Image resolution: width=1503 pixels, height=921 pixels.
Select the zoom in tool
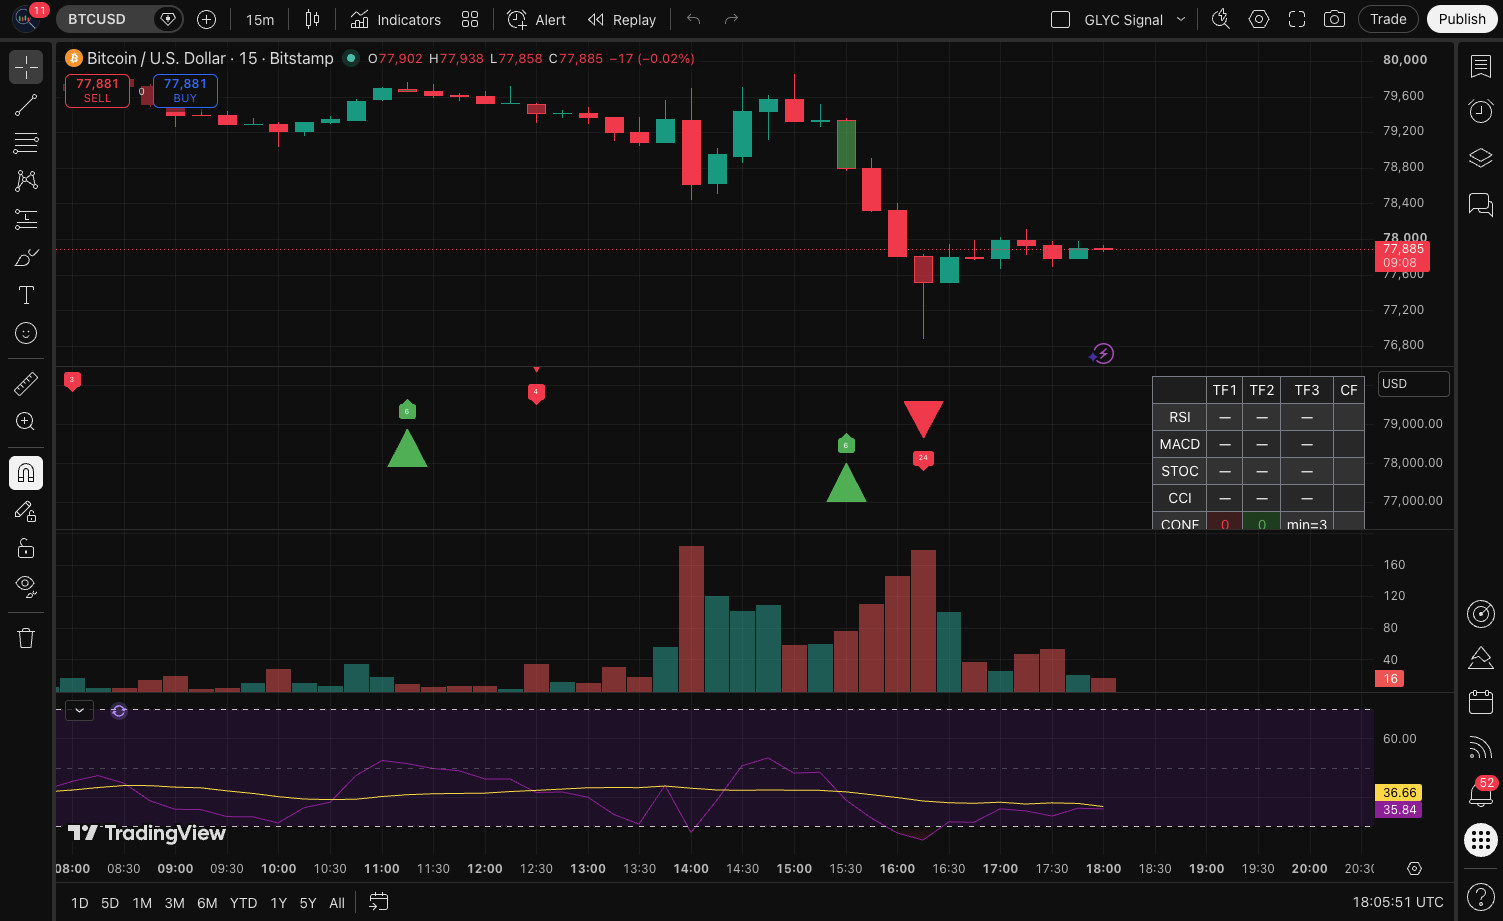[26, 421]
